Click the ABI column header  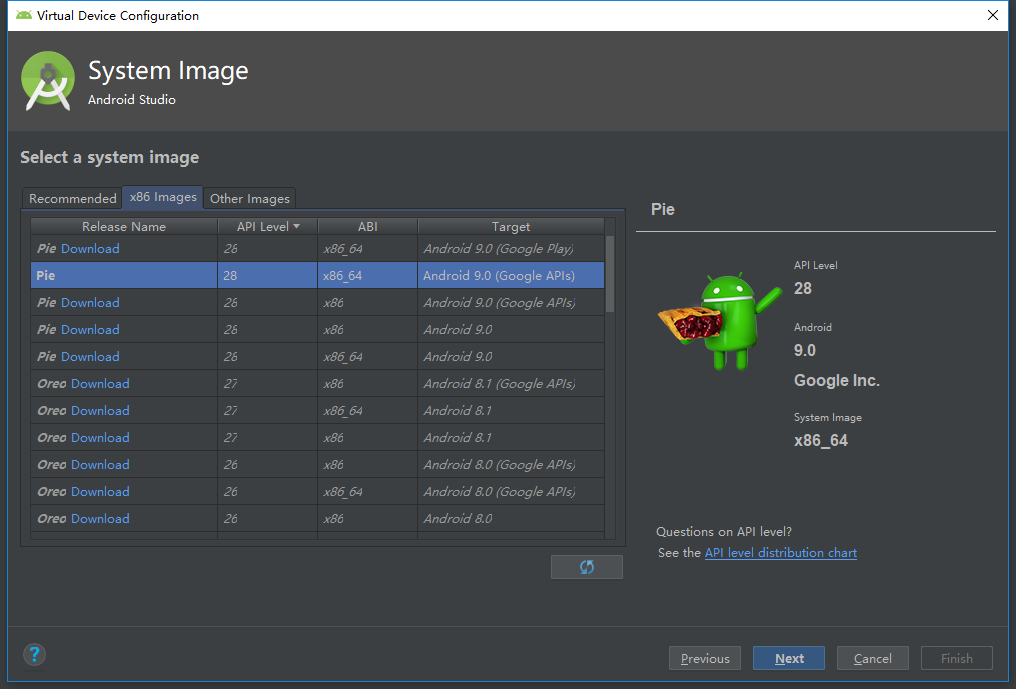tap(367, 226)
